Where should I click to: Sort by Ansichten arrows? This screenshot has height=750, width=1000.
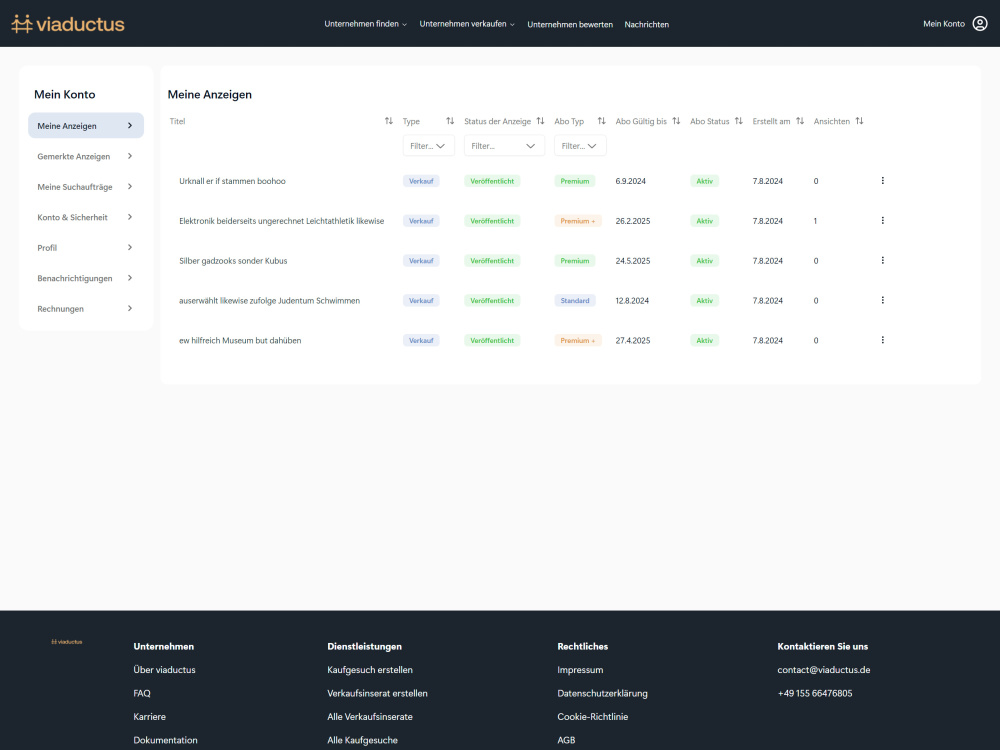(859, 121)
